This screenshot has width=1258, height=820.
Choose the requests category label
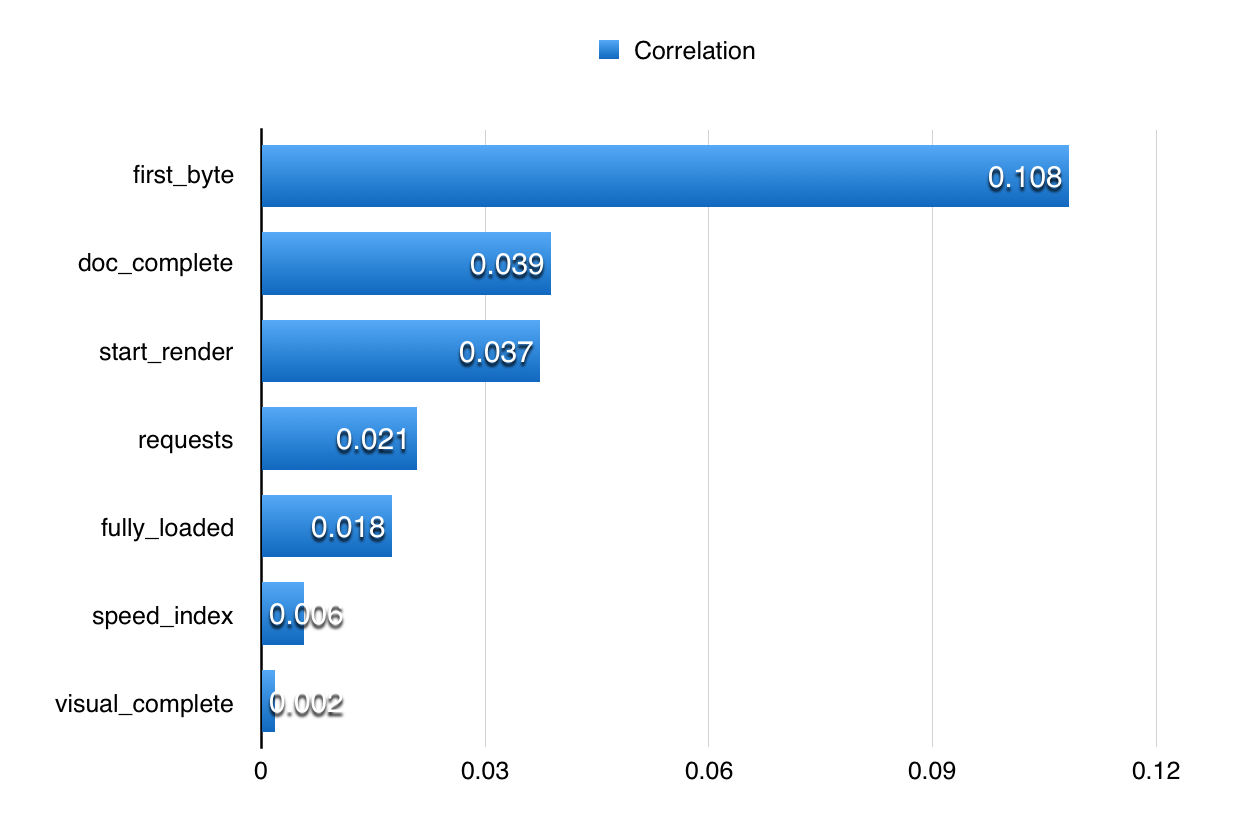[x=186, y=440]
